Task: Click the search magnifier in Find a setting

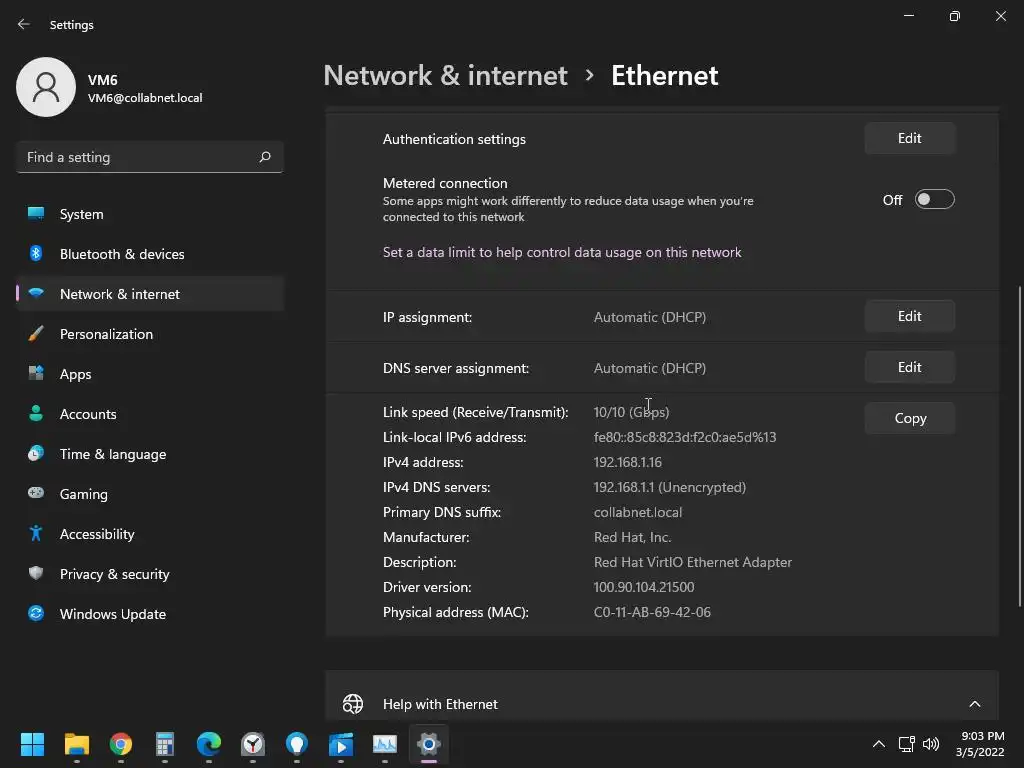Action: (265, 157)
